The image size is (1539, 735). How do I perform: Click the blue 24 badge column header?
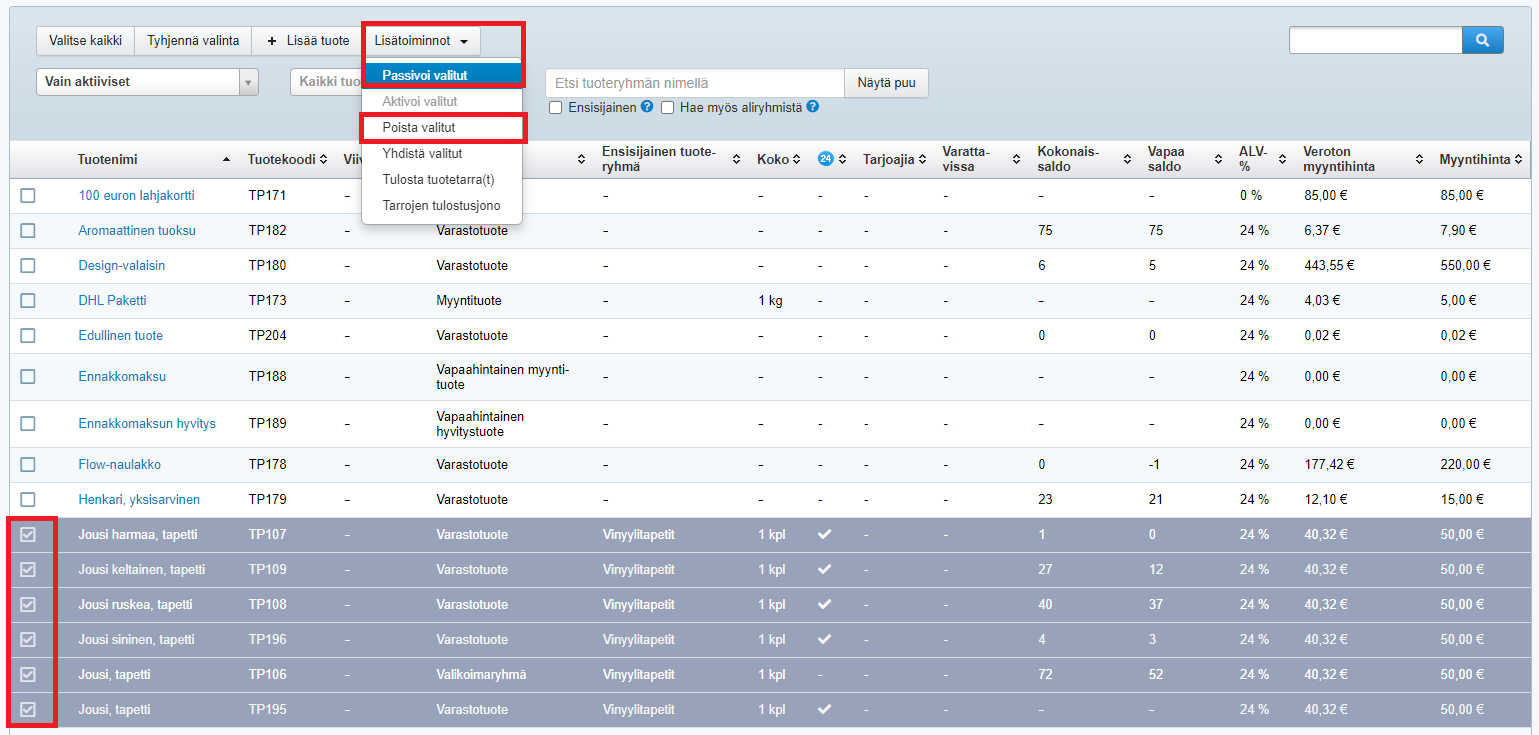coord(826,159)
